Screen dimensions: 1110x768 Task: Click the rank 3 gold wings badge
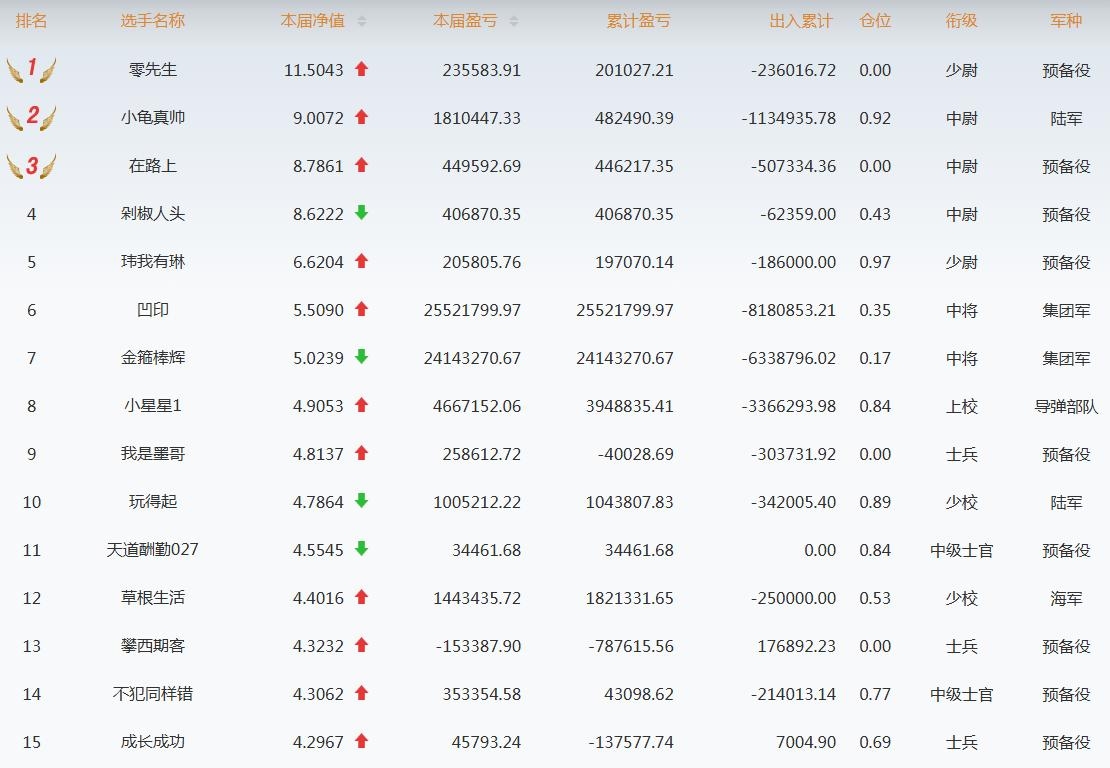pyautogui.click(x=31, y=165)
